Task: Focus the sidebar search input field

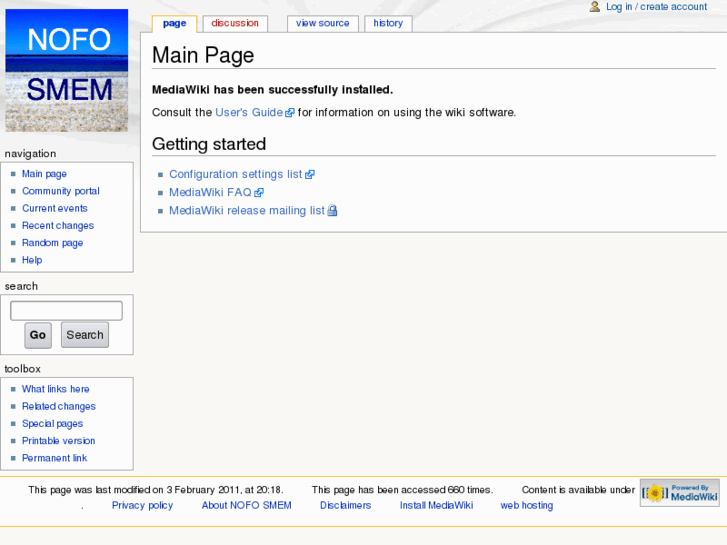Action: [x=66, y=311]
